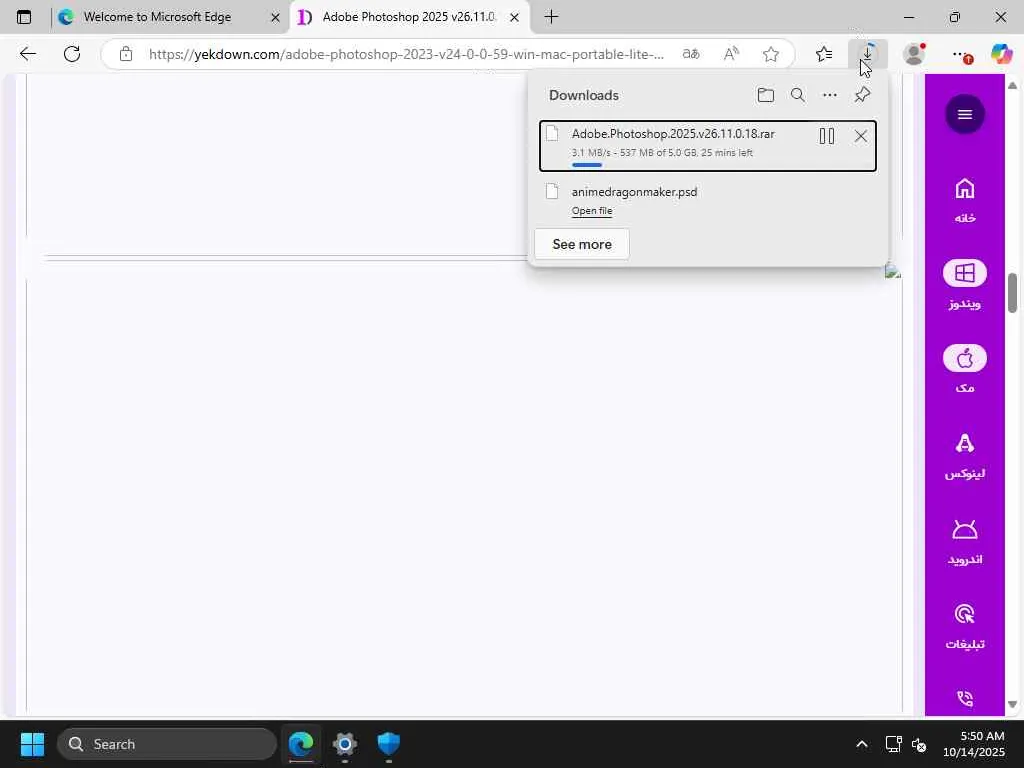
Task: Pin the Downloads panel
Action: [x=862, y=95]
